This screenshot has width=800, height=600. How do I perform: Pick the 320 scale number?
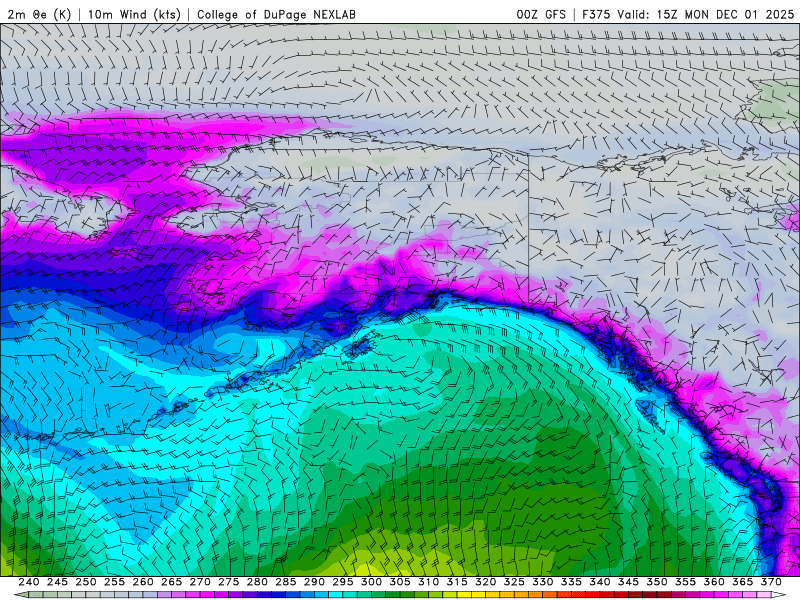coord(486,582)
